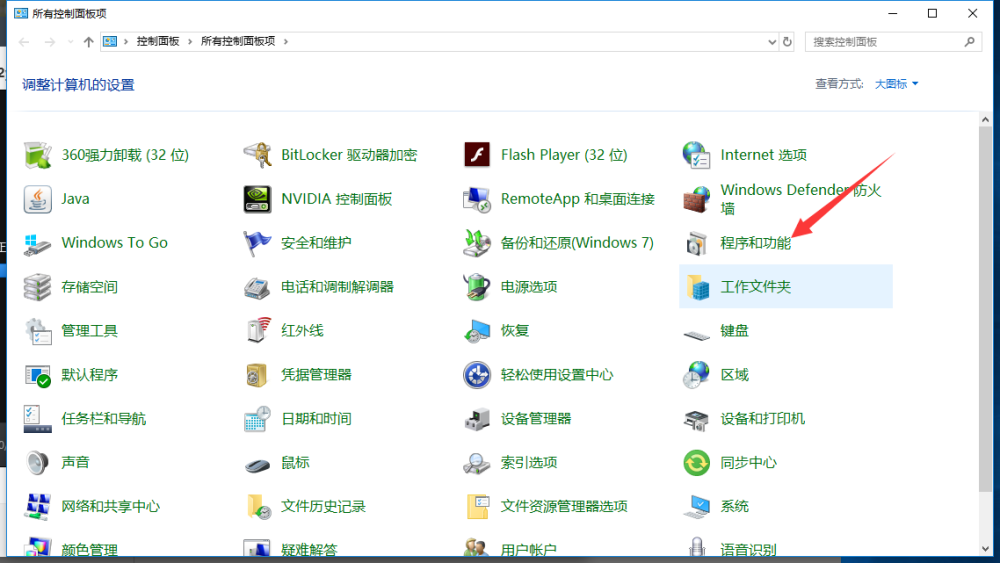Open the 轻松使用设置中心 icon
1000x563 pixels.
477,375
